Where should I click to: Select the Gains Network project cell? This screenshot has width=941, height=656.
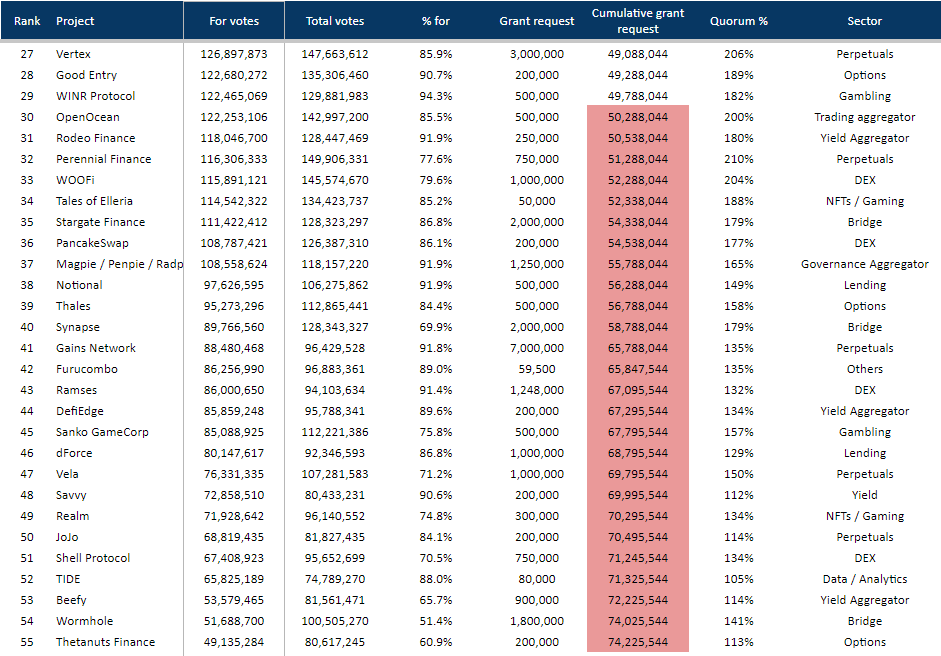(x=96, y=348)
